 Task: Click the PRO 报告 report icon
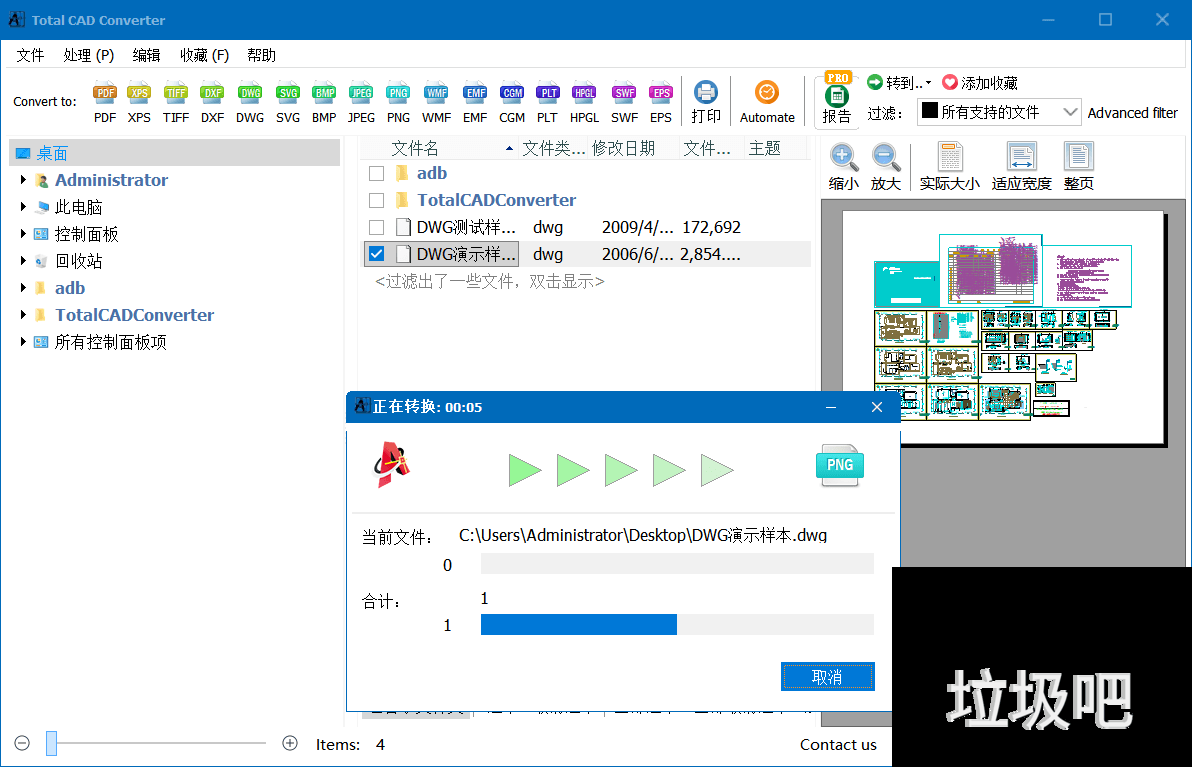837,100
